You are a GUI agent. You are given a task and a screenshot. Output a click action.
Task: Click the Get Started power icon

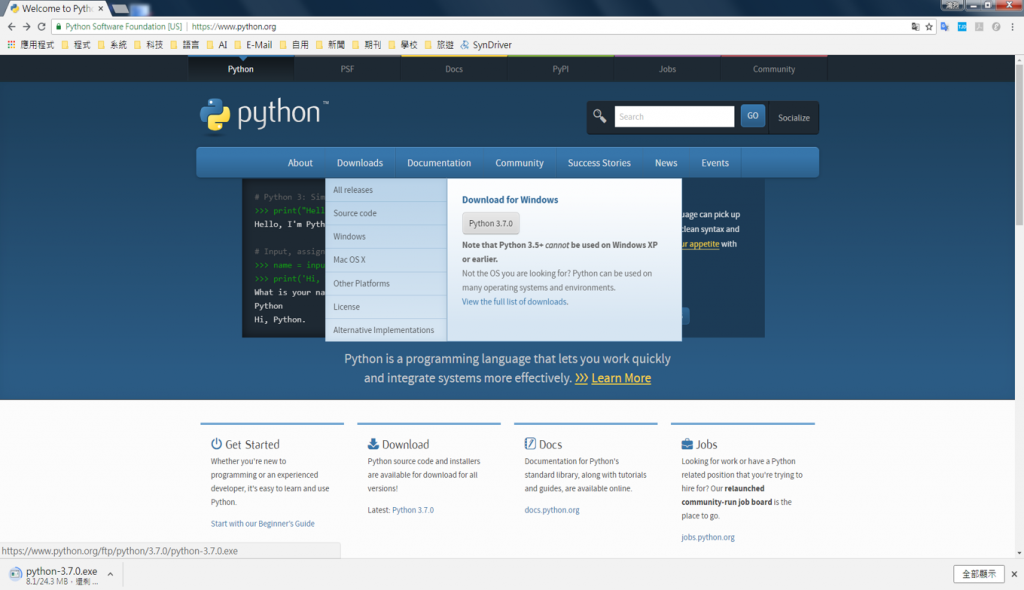[216, 444]
